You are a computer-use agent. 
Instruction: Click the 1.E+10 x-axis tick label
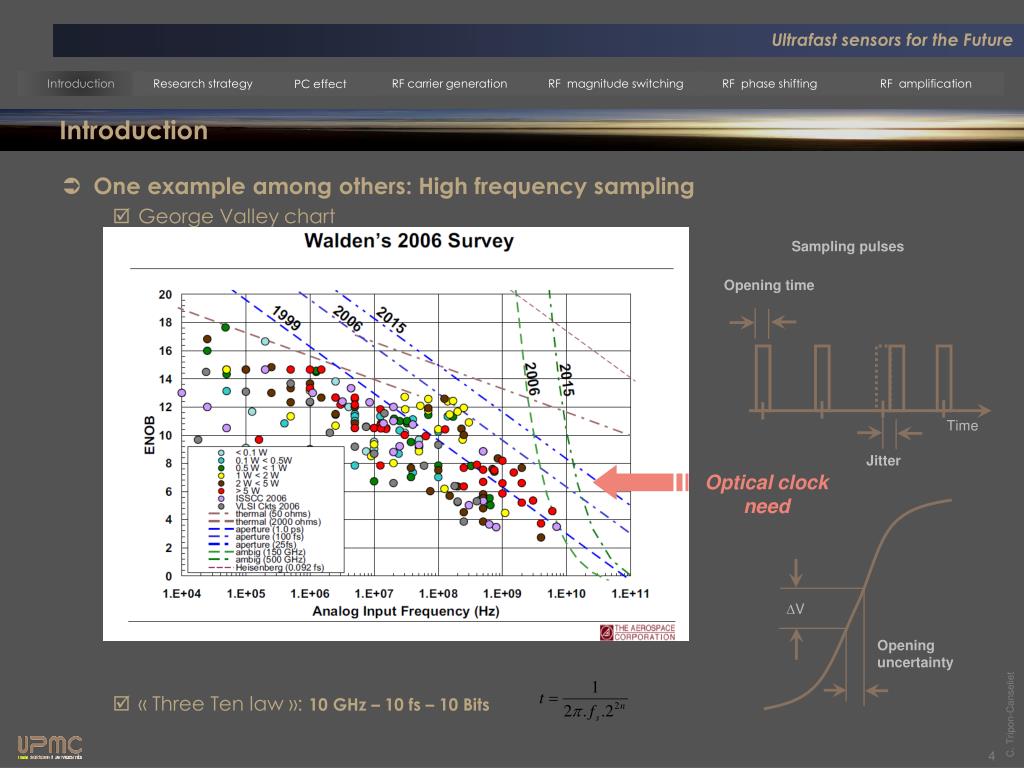click(x=566, y=594)
